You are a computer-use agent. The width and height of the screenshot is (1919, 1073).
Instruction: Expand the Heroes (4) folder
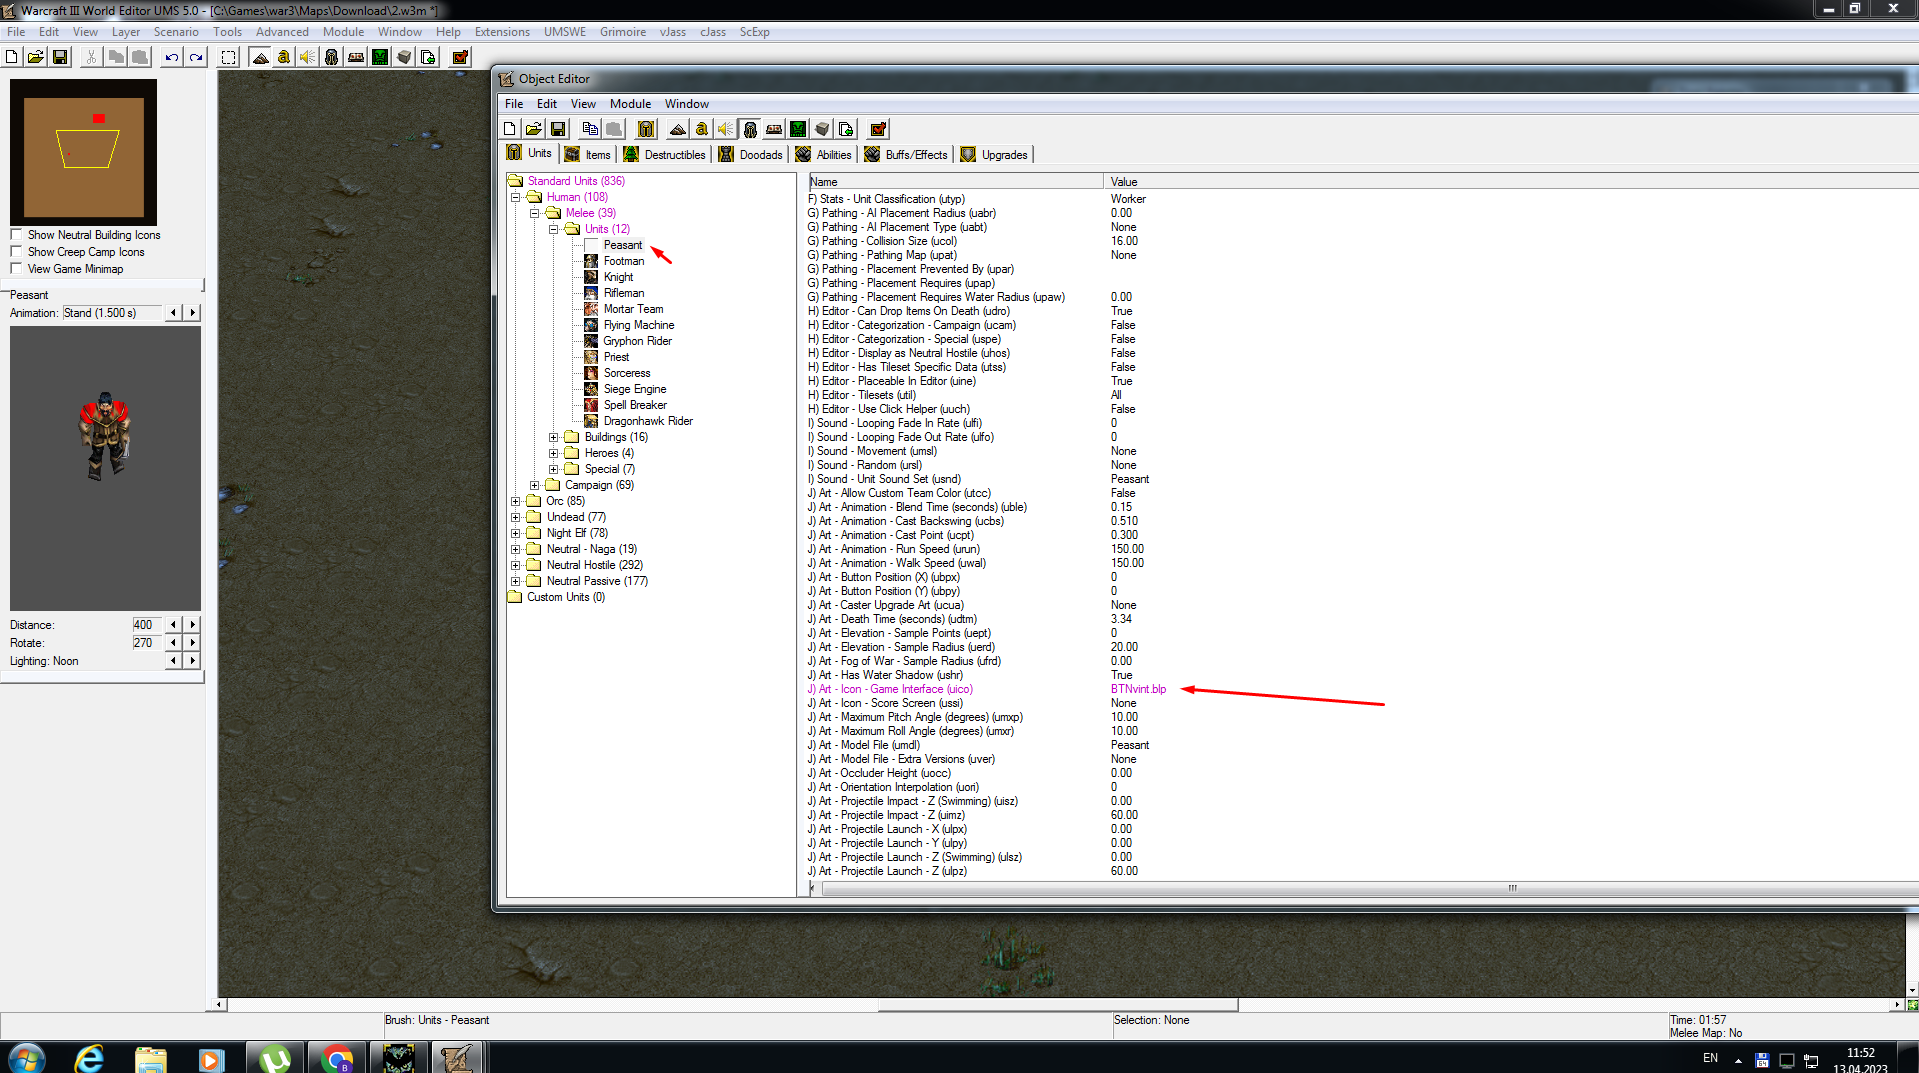[x=554, y=453]
